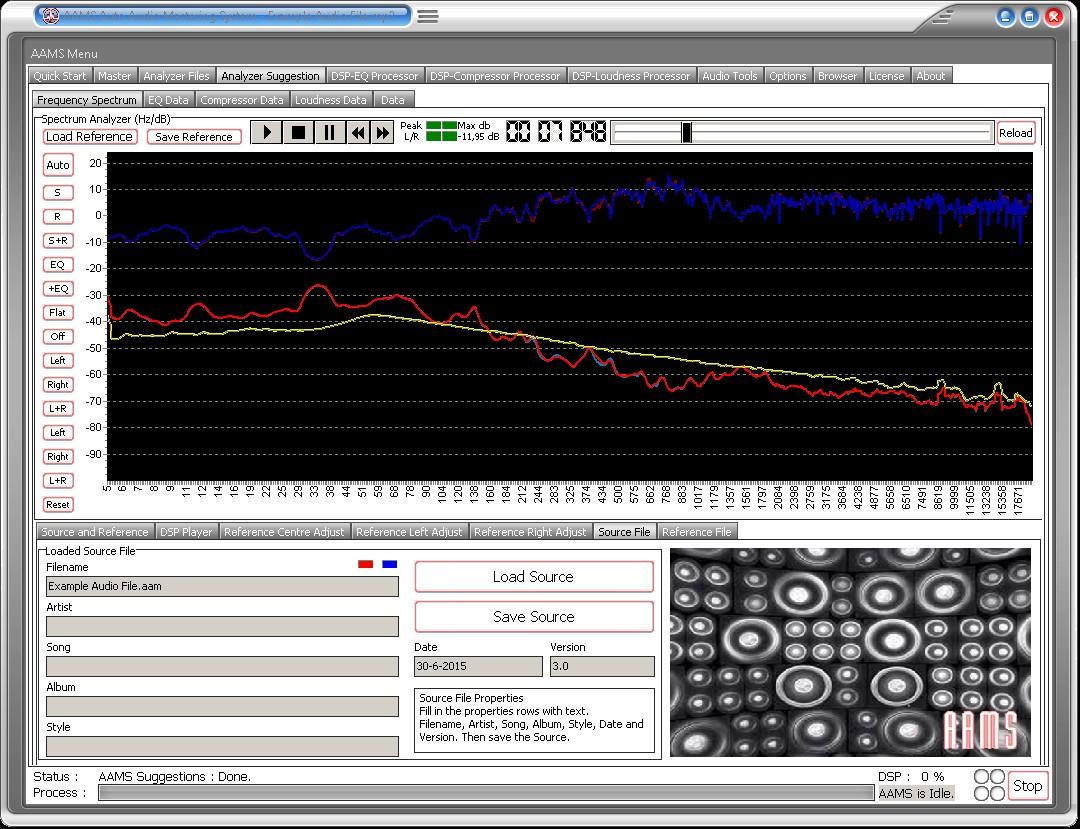Click the empty Artist input field
This screenshot has width=1080, height=829.
pyautogui.click(x=222, y=626)
